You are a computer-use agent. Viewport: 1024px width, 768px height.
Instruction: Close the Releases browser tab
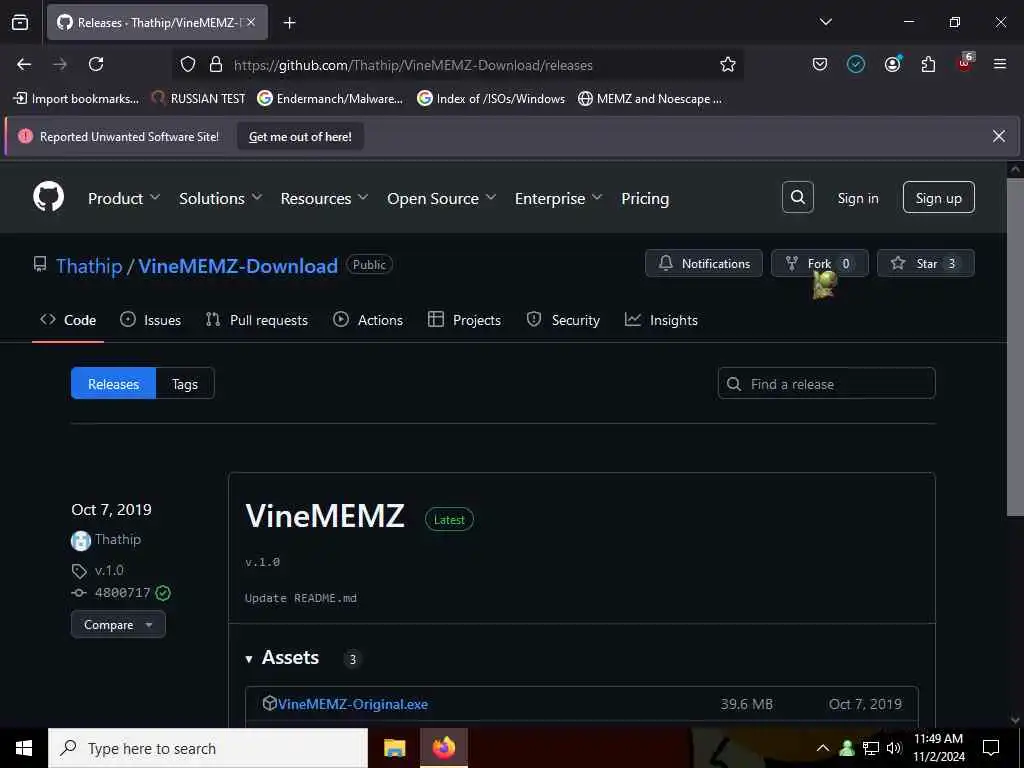click(251, 22)
